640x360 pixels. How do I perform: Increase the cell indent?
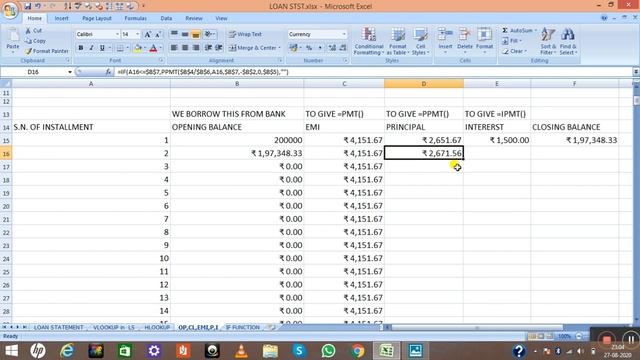tap(219, 48)
